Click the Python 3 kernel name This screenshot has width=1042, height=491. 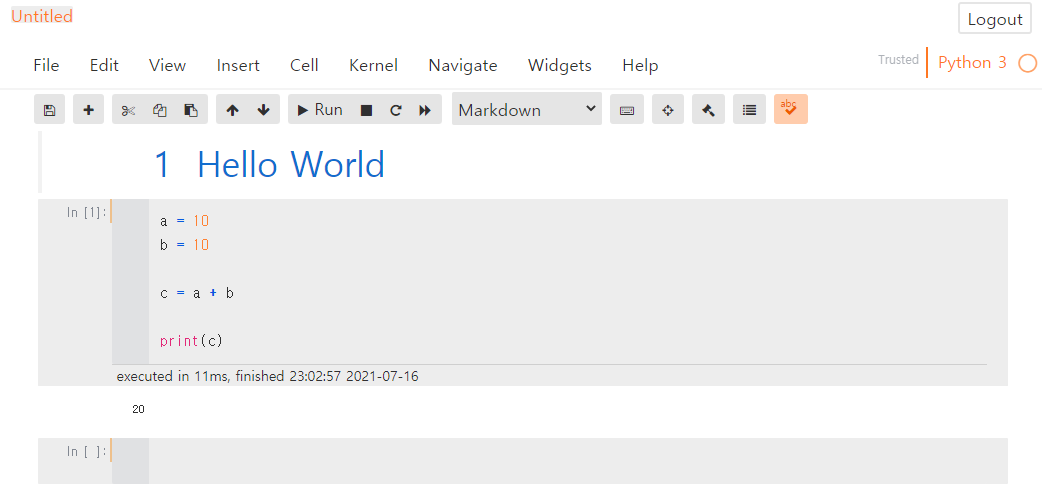pyautogui.click(x=972, y=62)
